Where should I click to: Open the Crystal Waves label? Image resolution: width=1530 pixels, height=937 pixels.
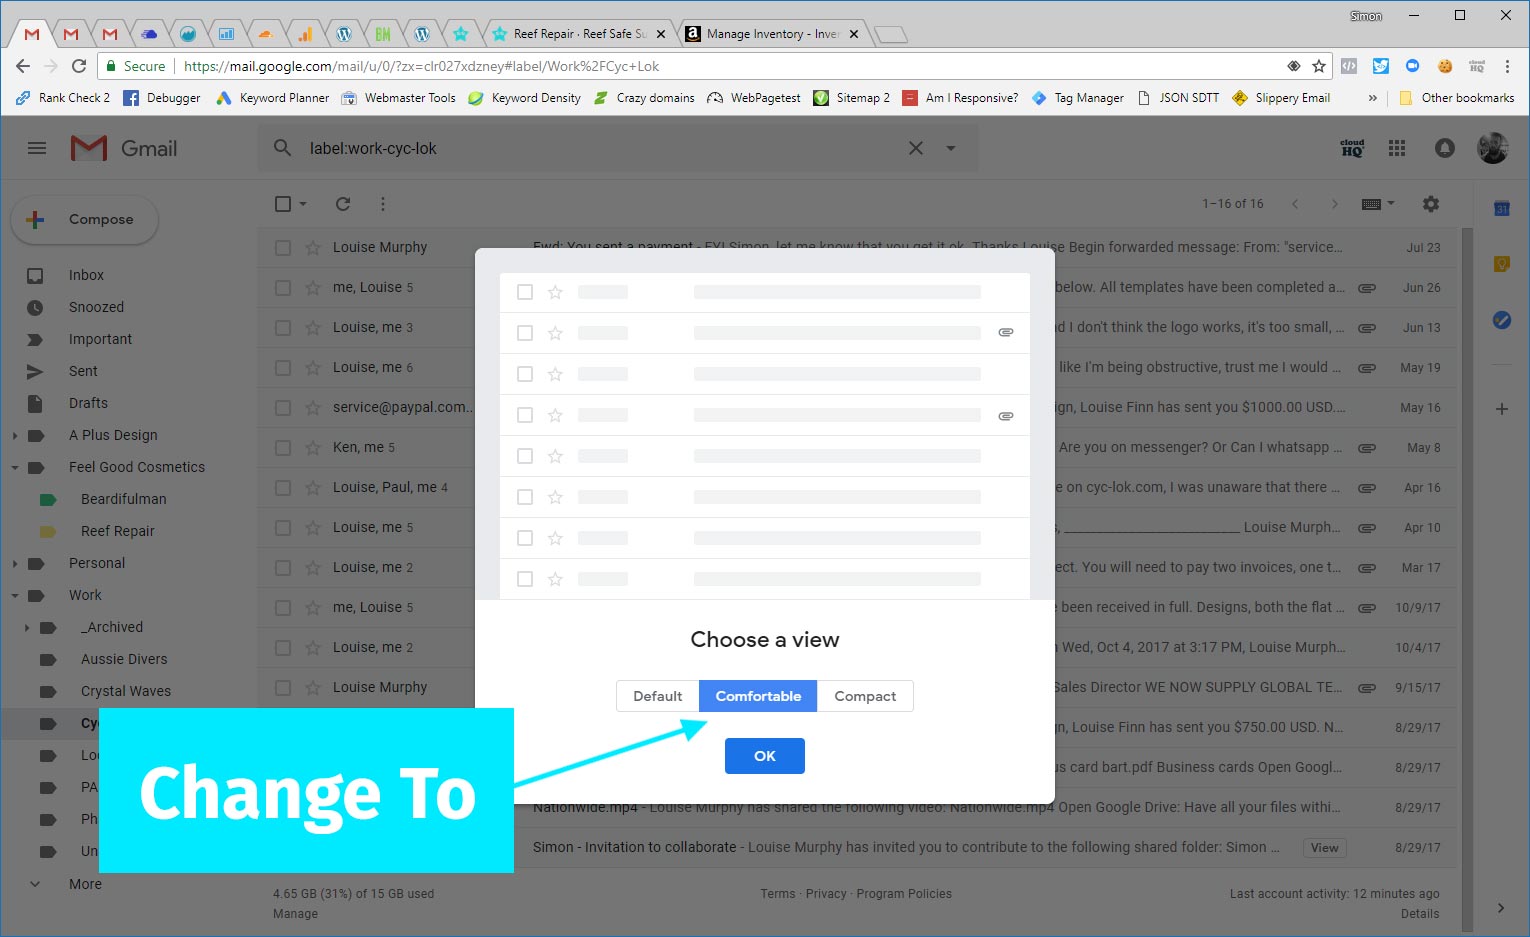(x=126, y=691)
